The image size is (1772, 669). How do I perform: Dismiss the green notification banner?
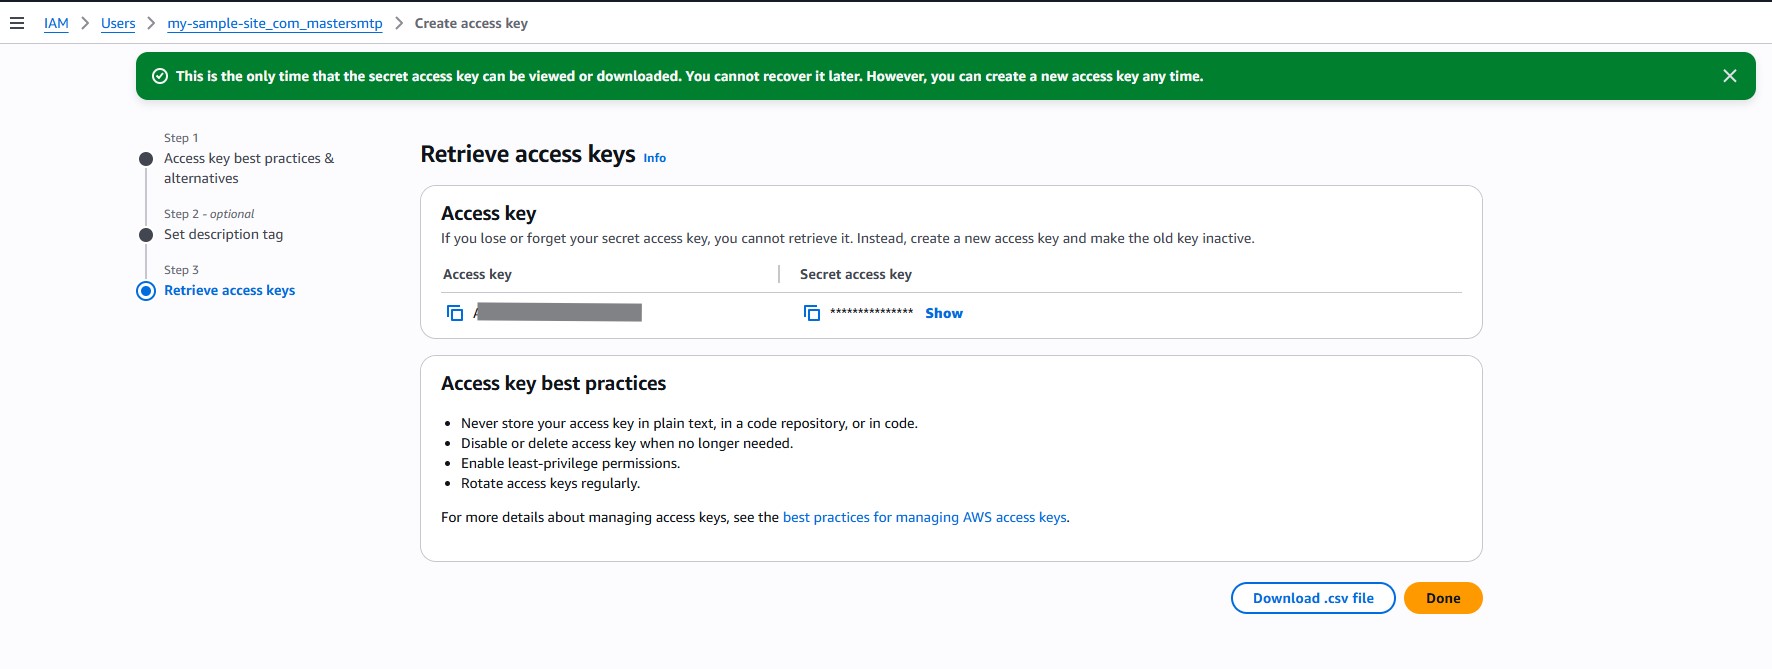[x=1729, y=76]
